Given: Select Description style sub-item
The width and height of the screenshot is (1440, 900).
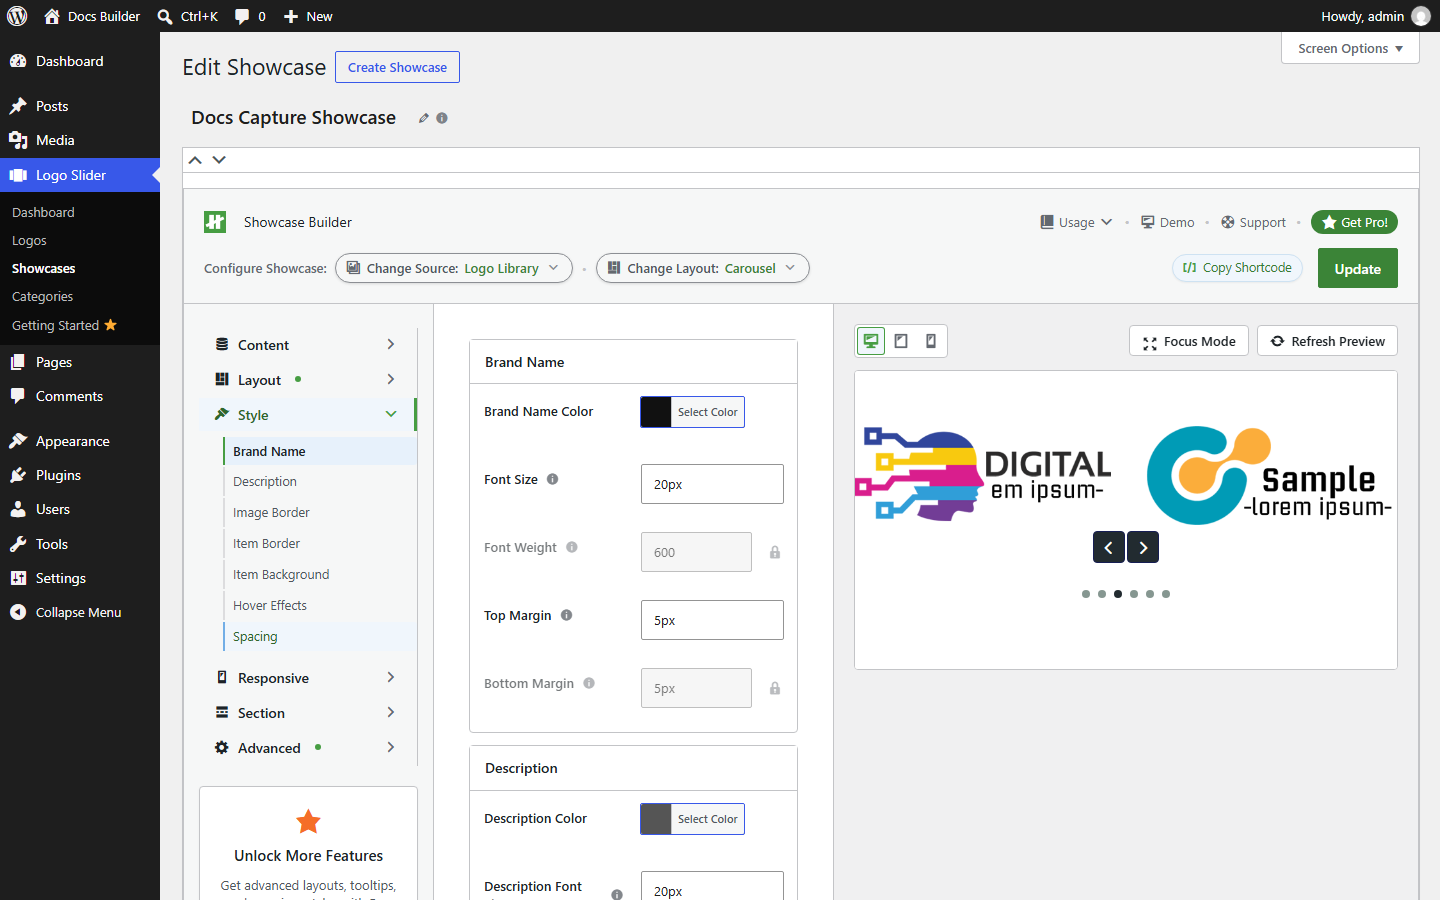Looking at the screenshot, I should [320, 482].
